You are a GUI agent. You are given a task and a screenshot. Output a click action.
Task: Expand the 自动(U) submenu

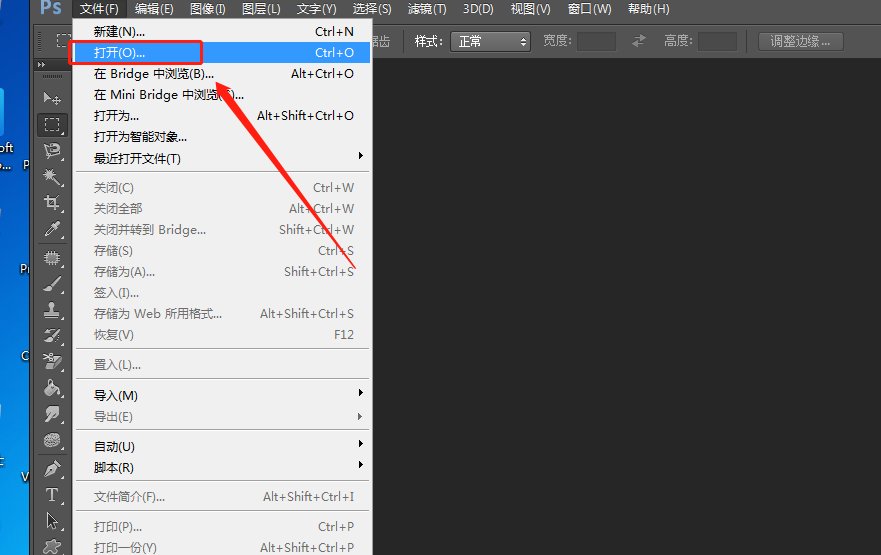click(222, 447)
